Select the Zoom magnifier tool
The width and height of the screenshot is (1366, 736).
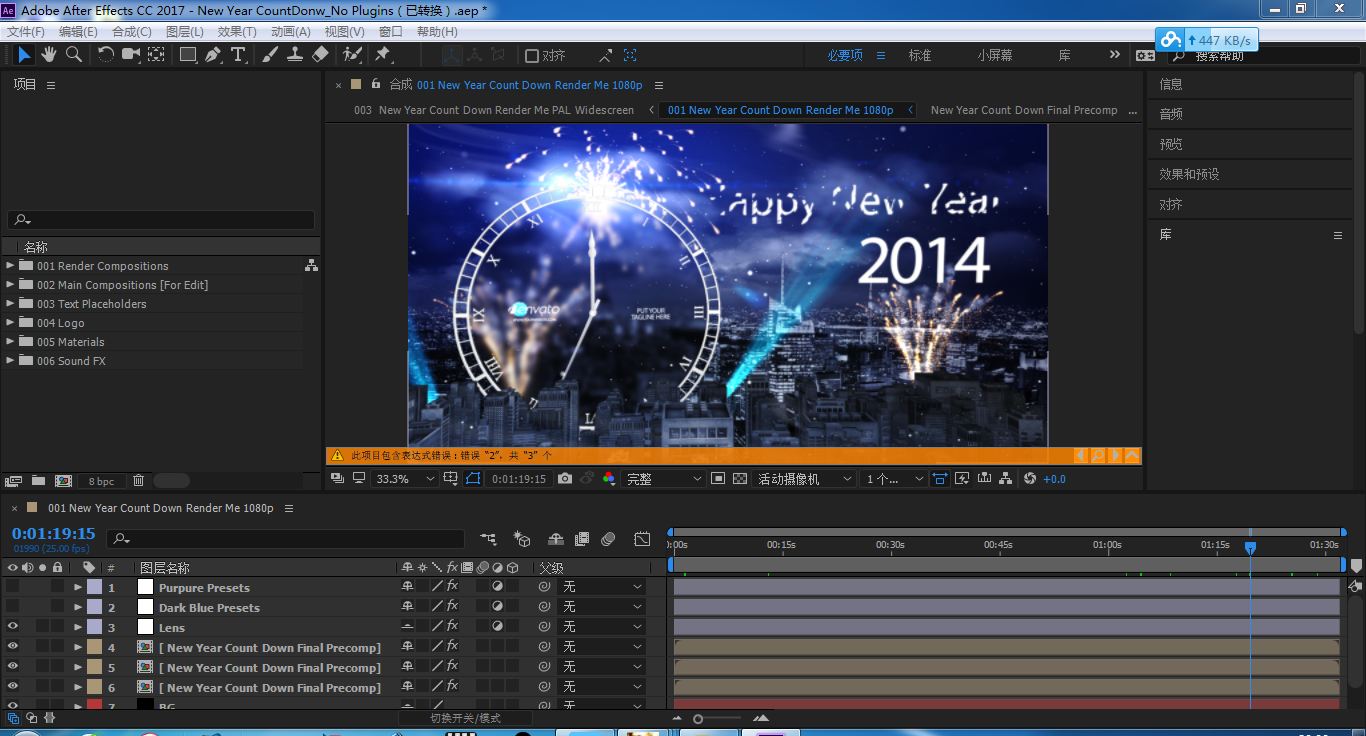73,55
